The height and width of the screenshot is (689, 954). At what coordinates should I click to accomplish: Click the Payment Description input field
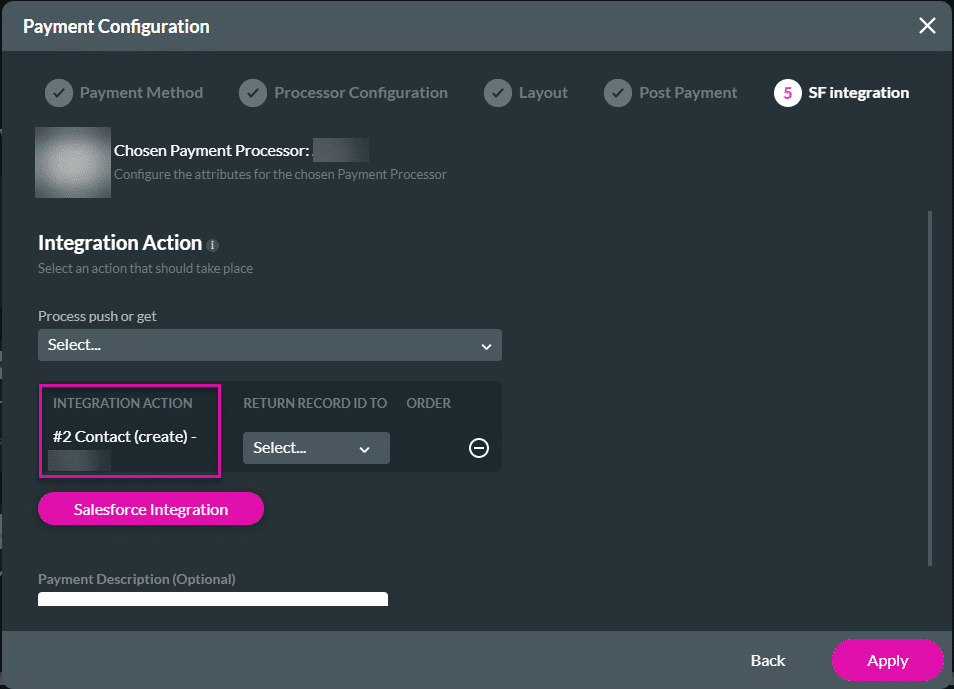click(213, 599)
